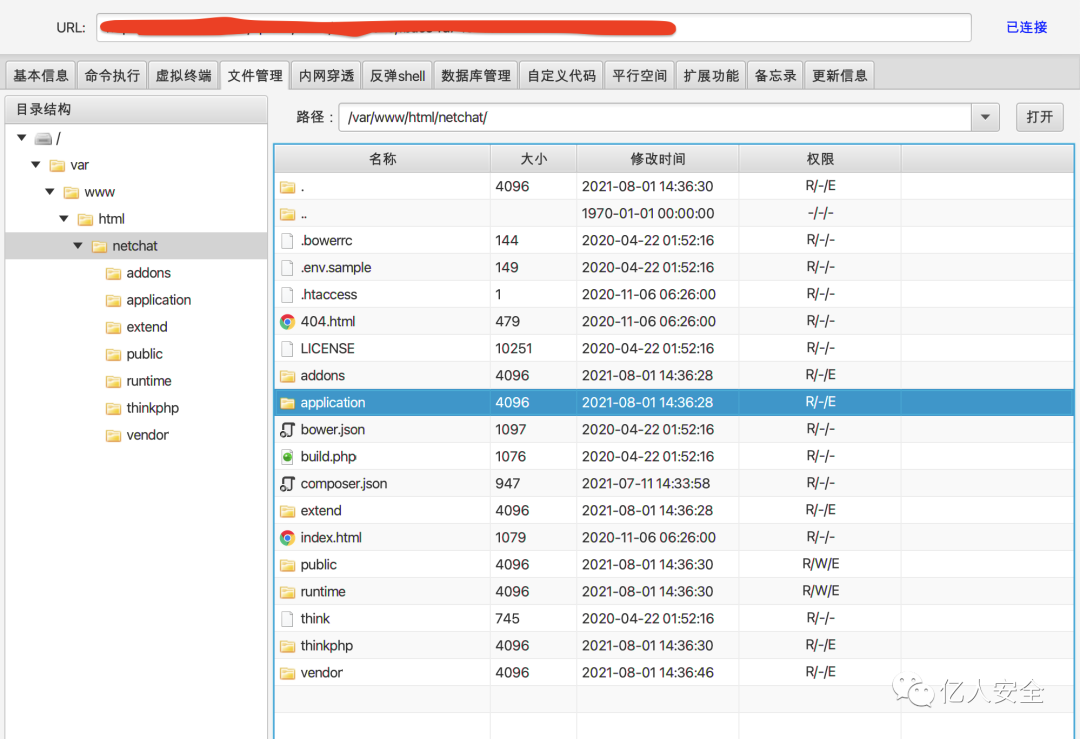Sort by the 修改时间 column header
Viewport: 1080px width, 739px height.
[x=658, y=159]
